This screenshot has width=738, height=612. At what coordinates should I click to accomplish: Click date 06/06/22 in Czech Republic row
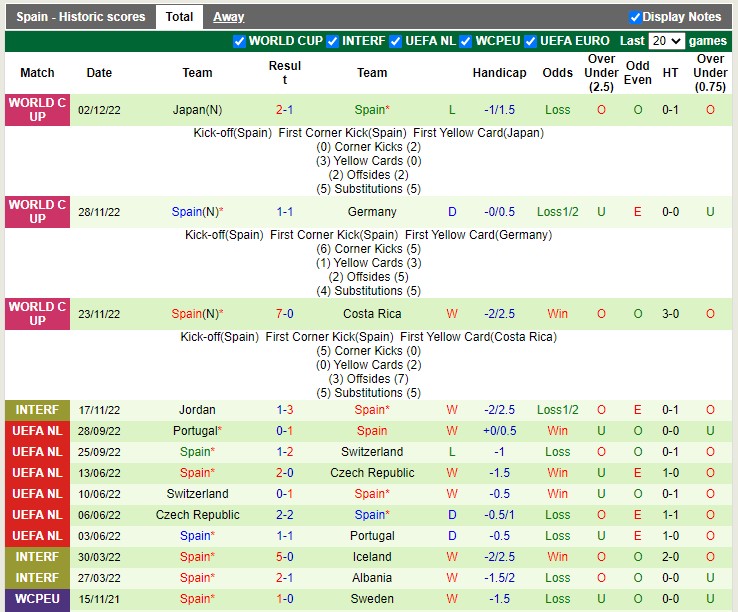99,515
